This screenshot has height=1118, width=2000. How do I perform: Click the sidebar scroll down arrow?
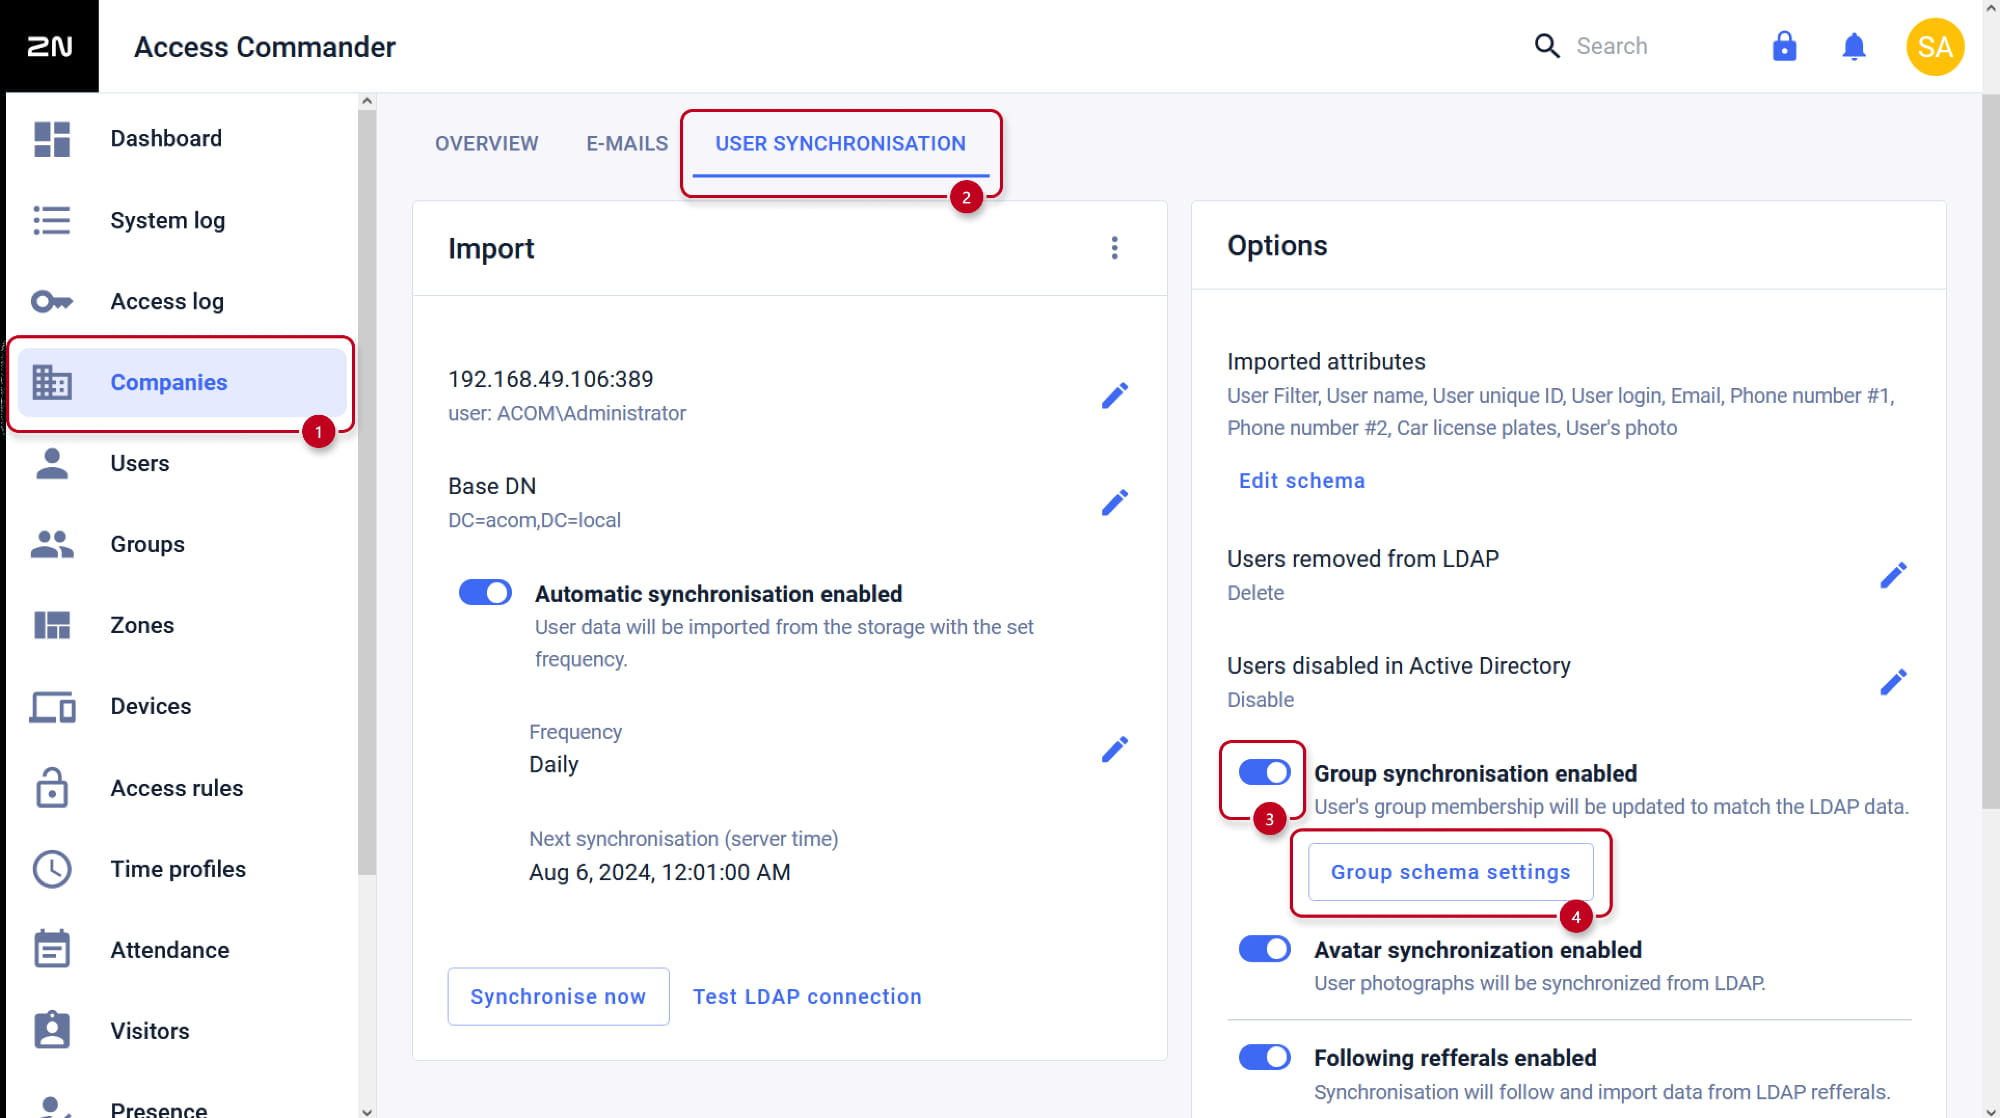[367, 1110]
